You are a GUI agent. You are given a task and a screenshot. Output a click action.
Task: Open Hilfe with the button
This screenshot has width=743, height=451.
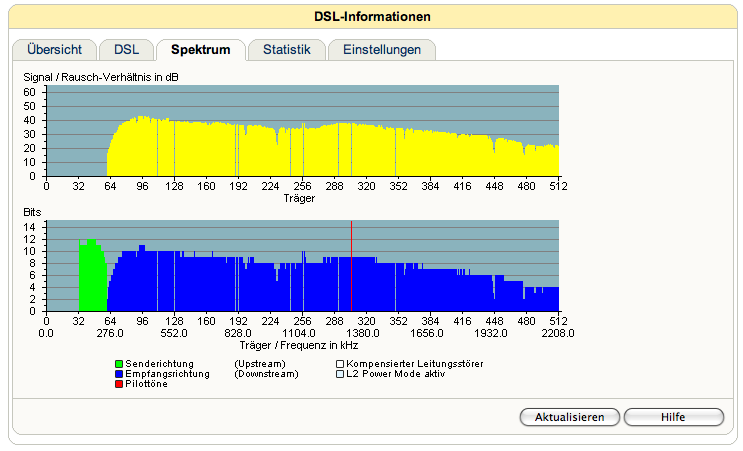(x=673, y=417)
